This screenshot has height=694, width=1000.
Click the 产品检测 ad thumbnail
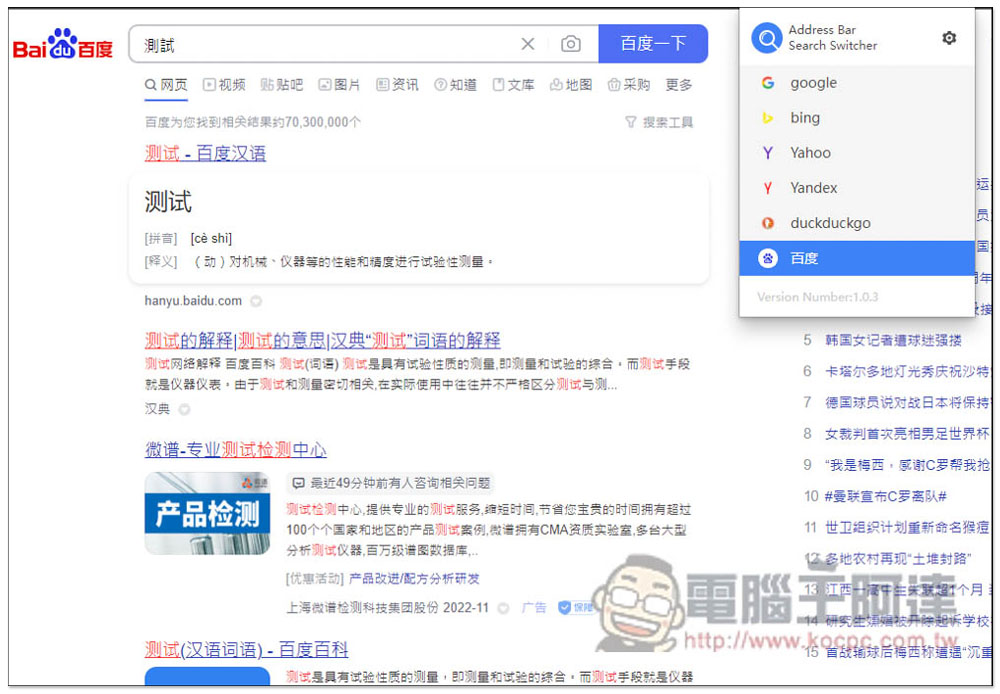click(x=207, y=513)
